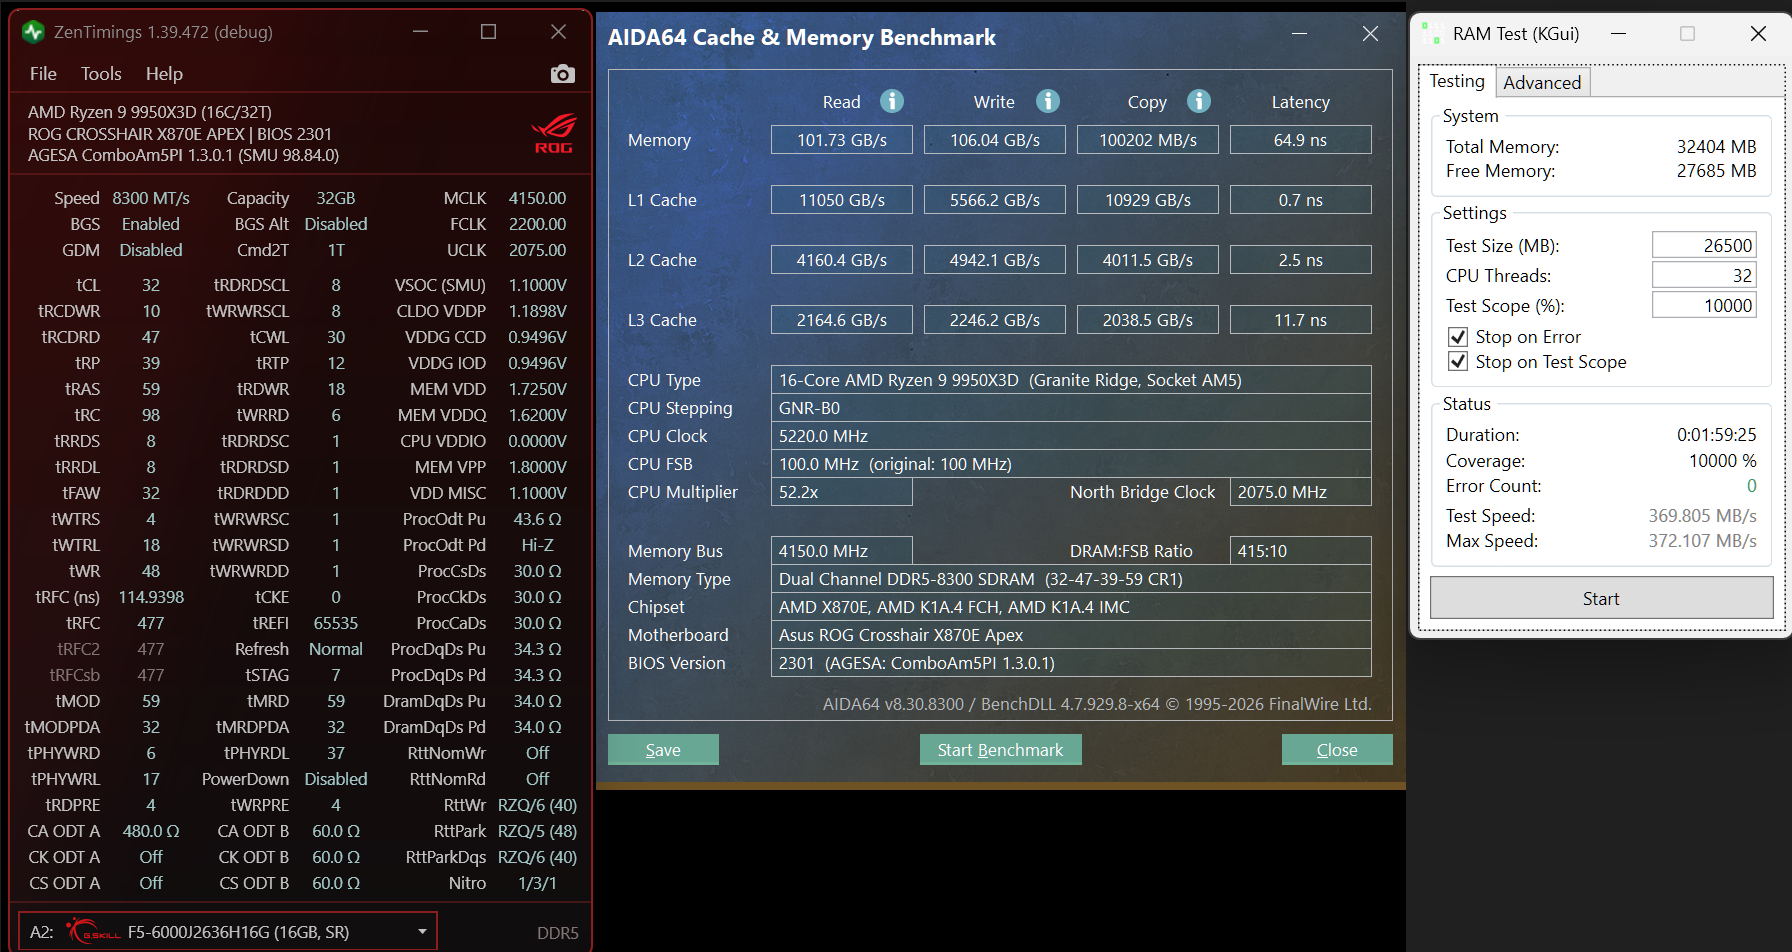Click the L3 Cache Latency value 11.7 ns
The width and height of the screenshot is (1792, 952).
click(x=1300, y=320)
